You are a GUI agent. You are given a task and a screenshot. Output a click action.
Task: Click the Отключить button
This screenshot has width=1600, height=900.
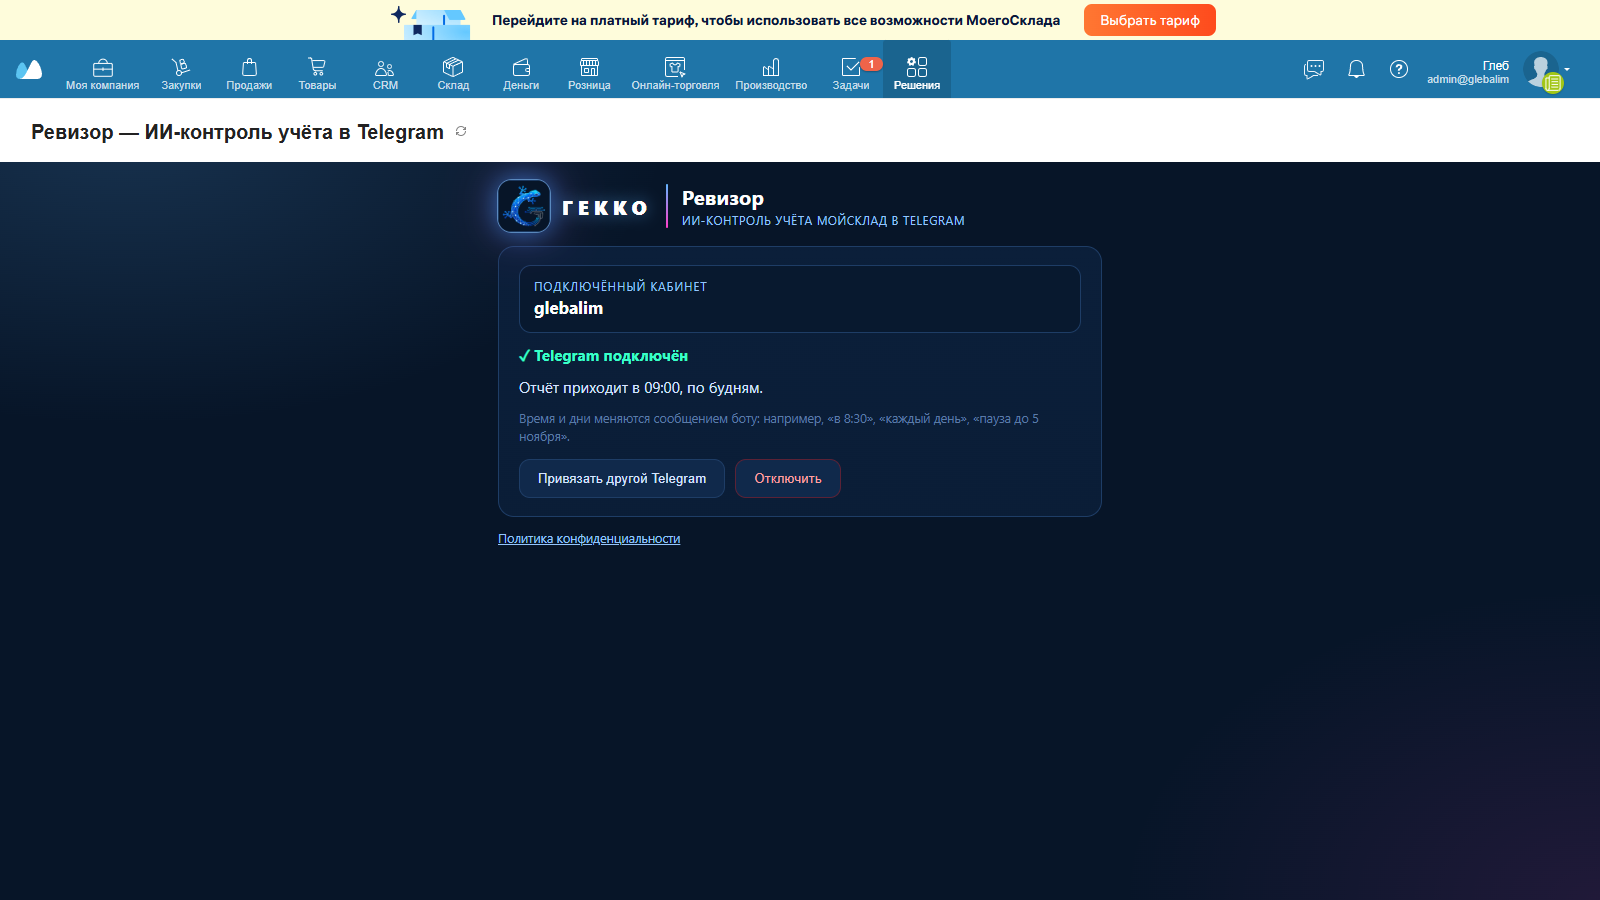[x=788, y=478]
